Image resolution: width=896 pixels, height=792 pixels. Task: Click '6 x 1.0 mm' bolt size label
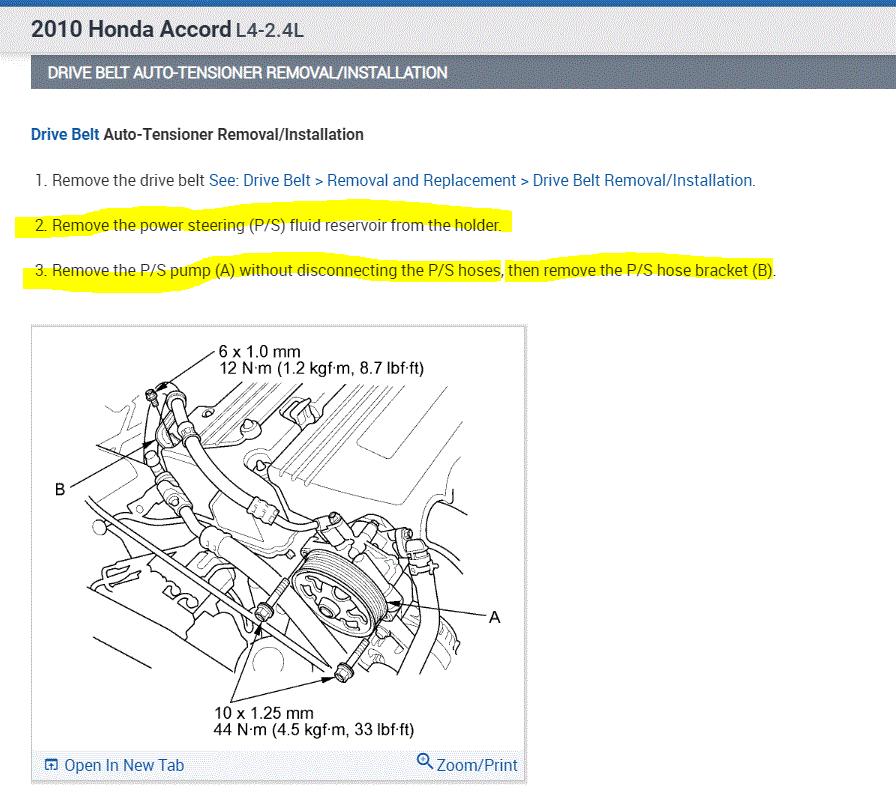[x=259, y=351]
